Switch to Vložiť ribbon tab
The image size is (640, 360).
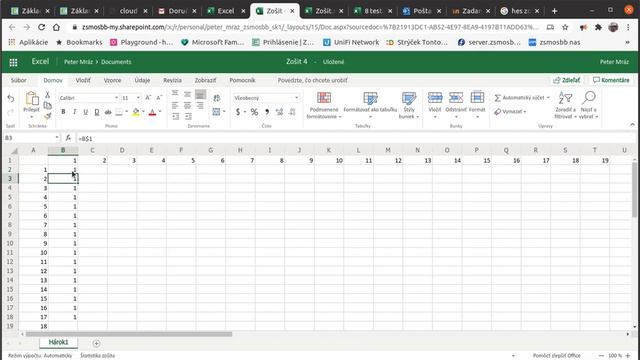pos(83,80)
